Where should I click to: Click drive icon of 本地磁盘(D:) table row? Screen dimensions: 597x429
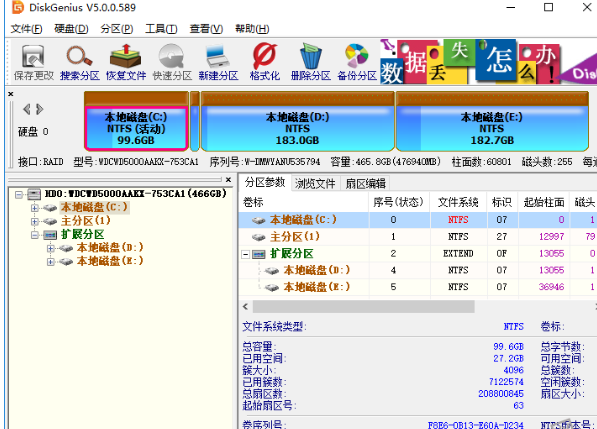tap(272, 271)
